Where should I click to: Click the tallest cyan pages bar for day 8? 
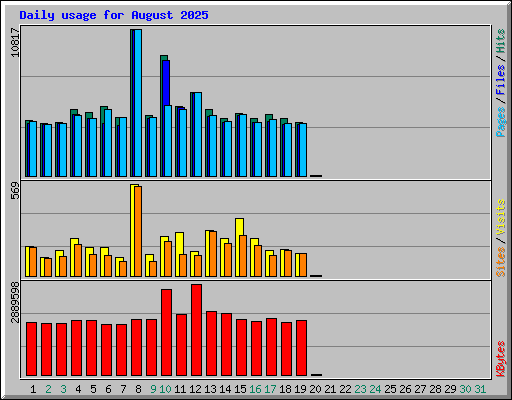point(138,103)
